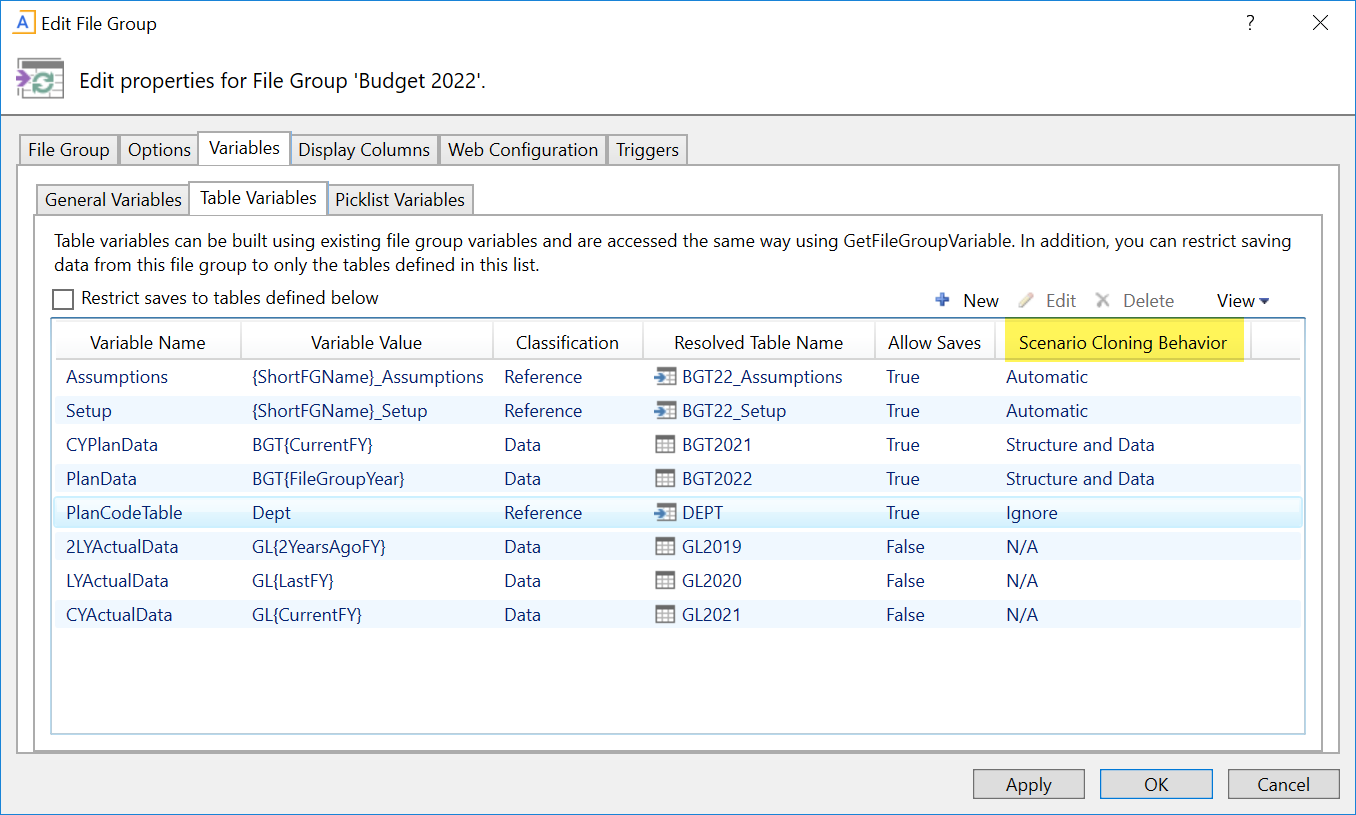Click the BGT2022 data table icon
The height and width of the screenshot is (815, 1356).
click(x=665, y=479)
